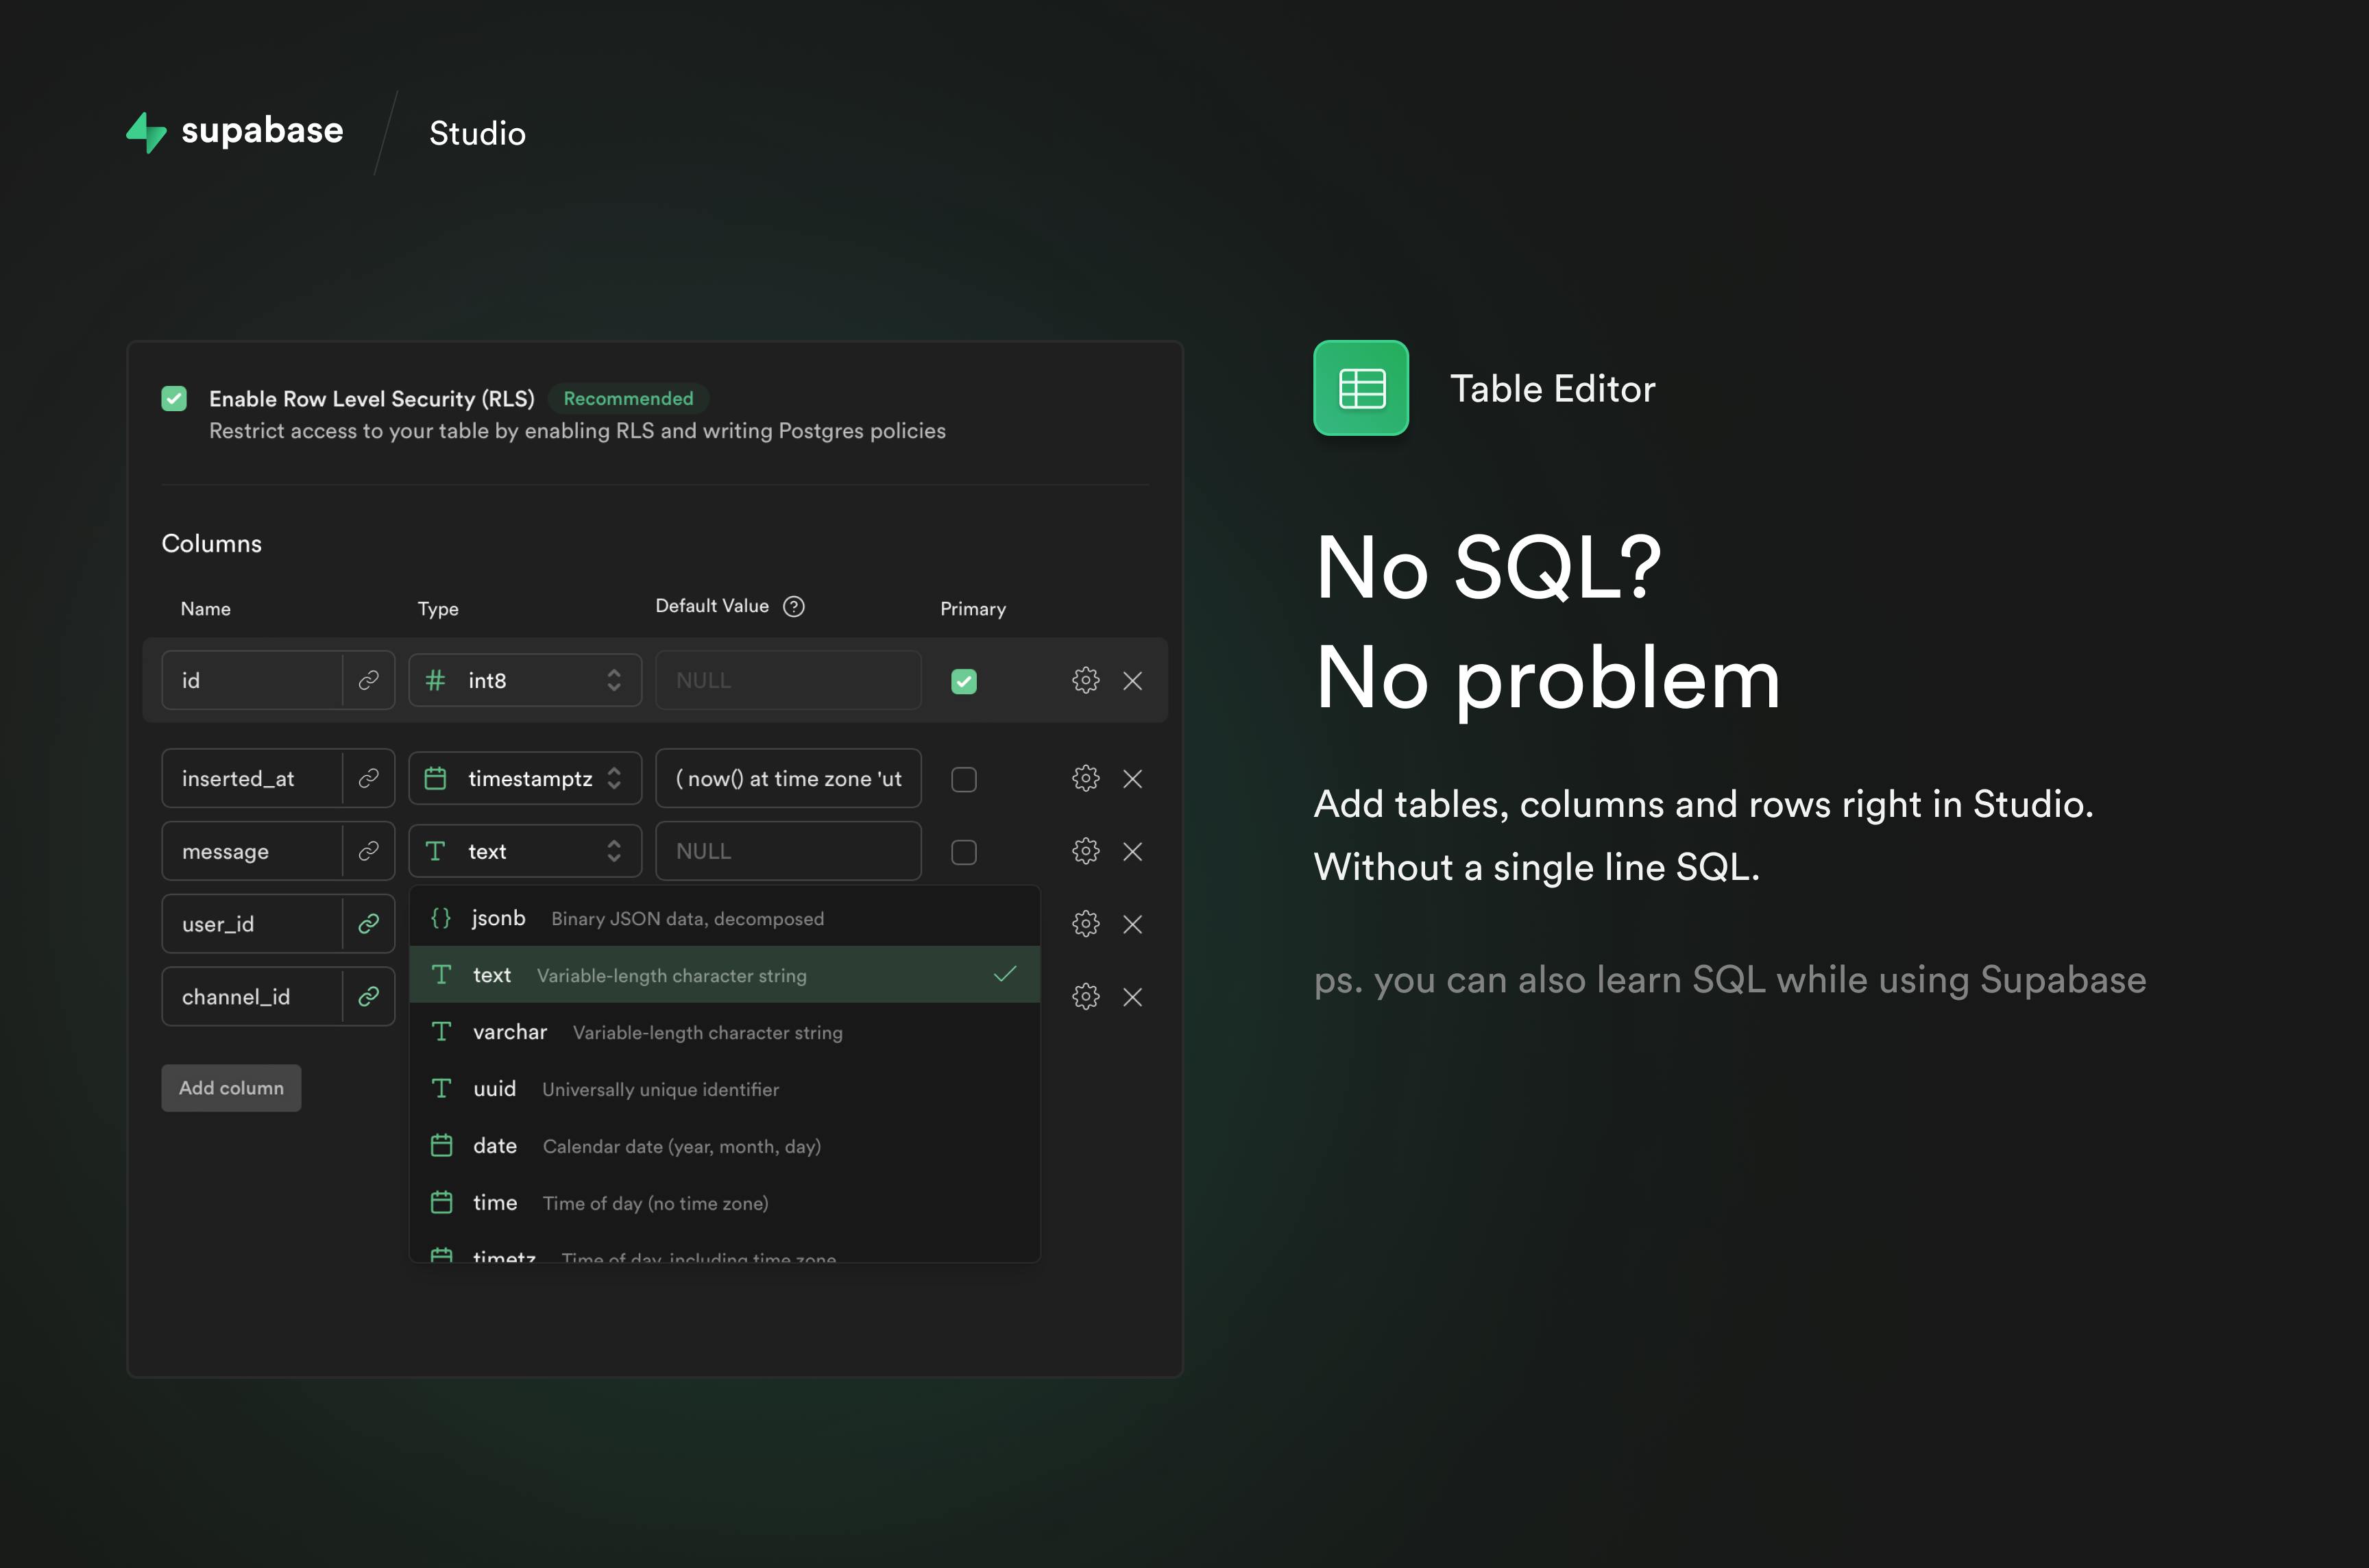
Task: Open column settings gear for inserted_at
Action: (1086, 778)
